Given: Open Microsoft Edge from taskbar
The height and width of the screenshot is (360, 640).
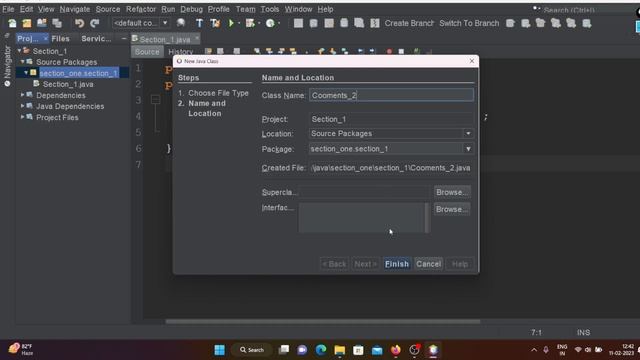Looking at the screenshot, I should (x=321, y=350).
